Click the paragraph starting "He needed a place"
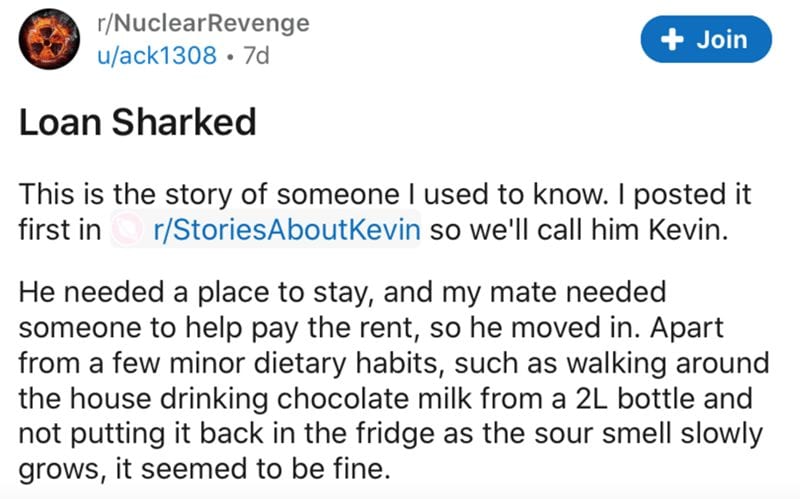Screen dimensions: 800x499 tap(394, 380)
